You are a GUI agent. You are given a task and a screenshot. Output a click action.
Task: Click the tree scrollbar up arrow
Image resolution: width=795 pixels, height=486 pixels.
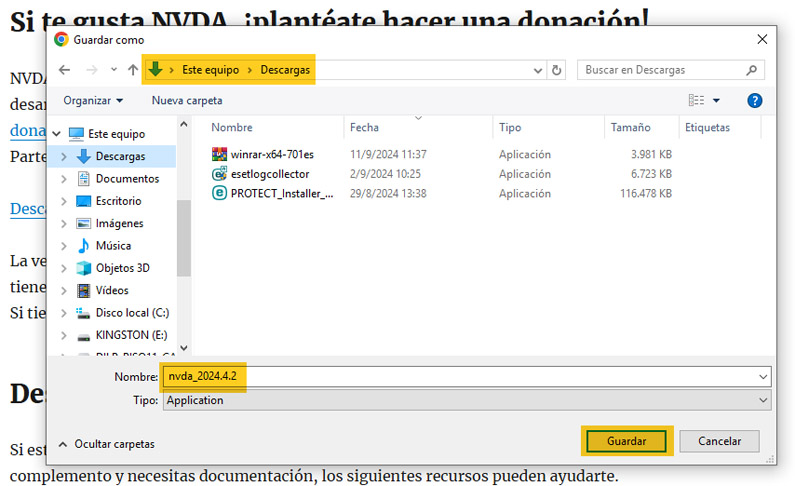184,124
